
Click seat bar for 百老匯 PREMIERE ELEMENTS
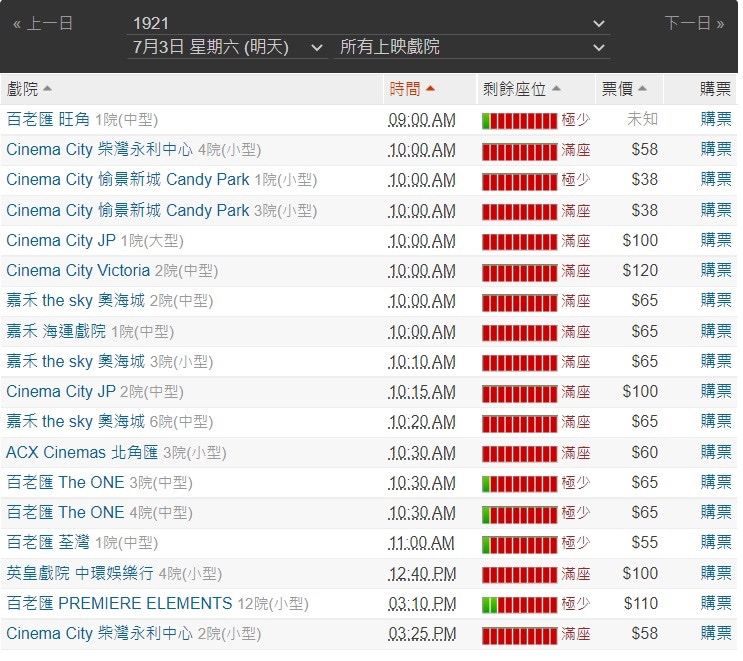tap(519, 604)
